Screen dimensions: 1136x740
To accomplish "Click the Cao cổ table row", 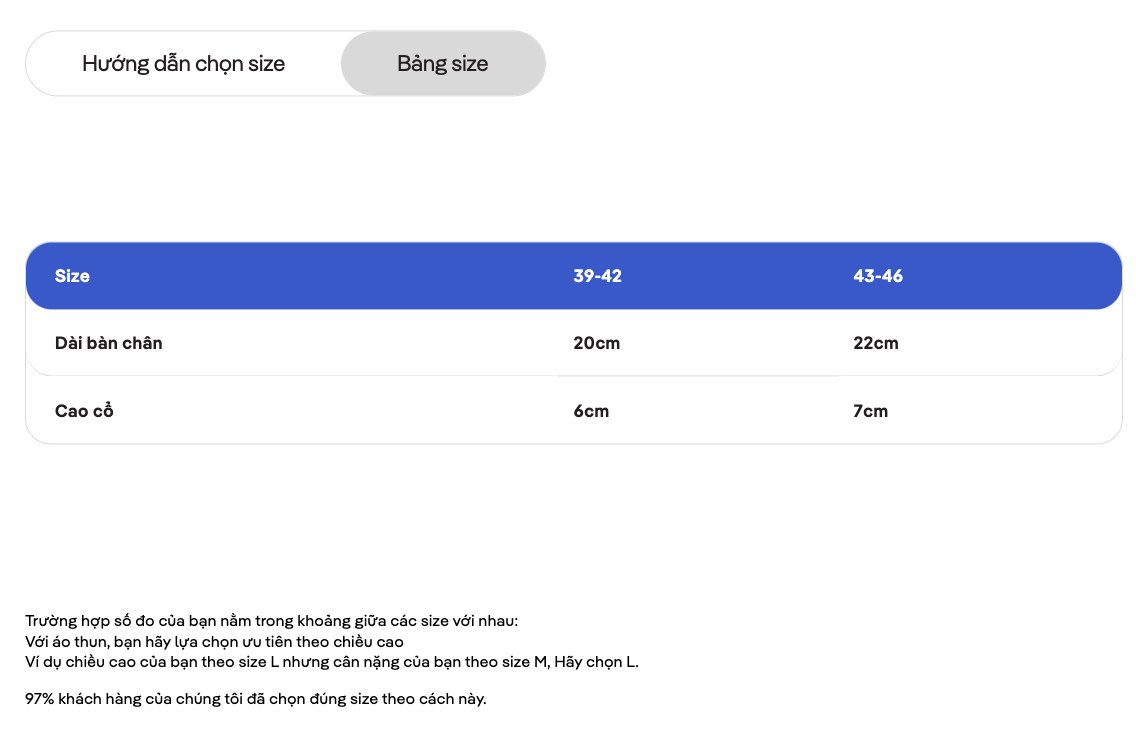I will pos(574,410).
